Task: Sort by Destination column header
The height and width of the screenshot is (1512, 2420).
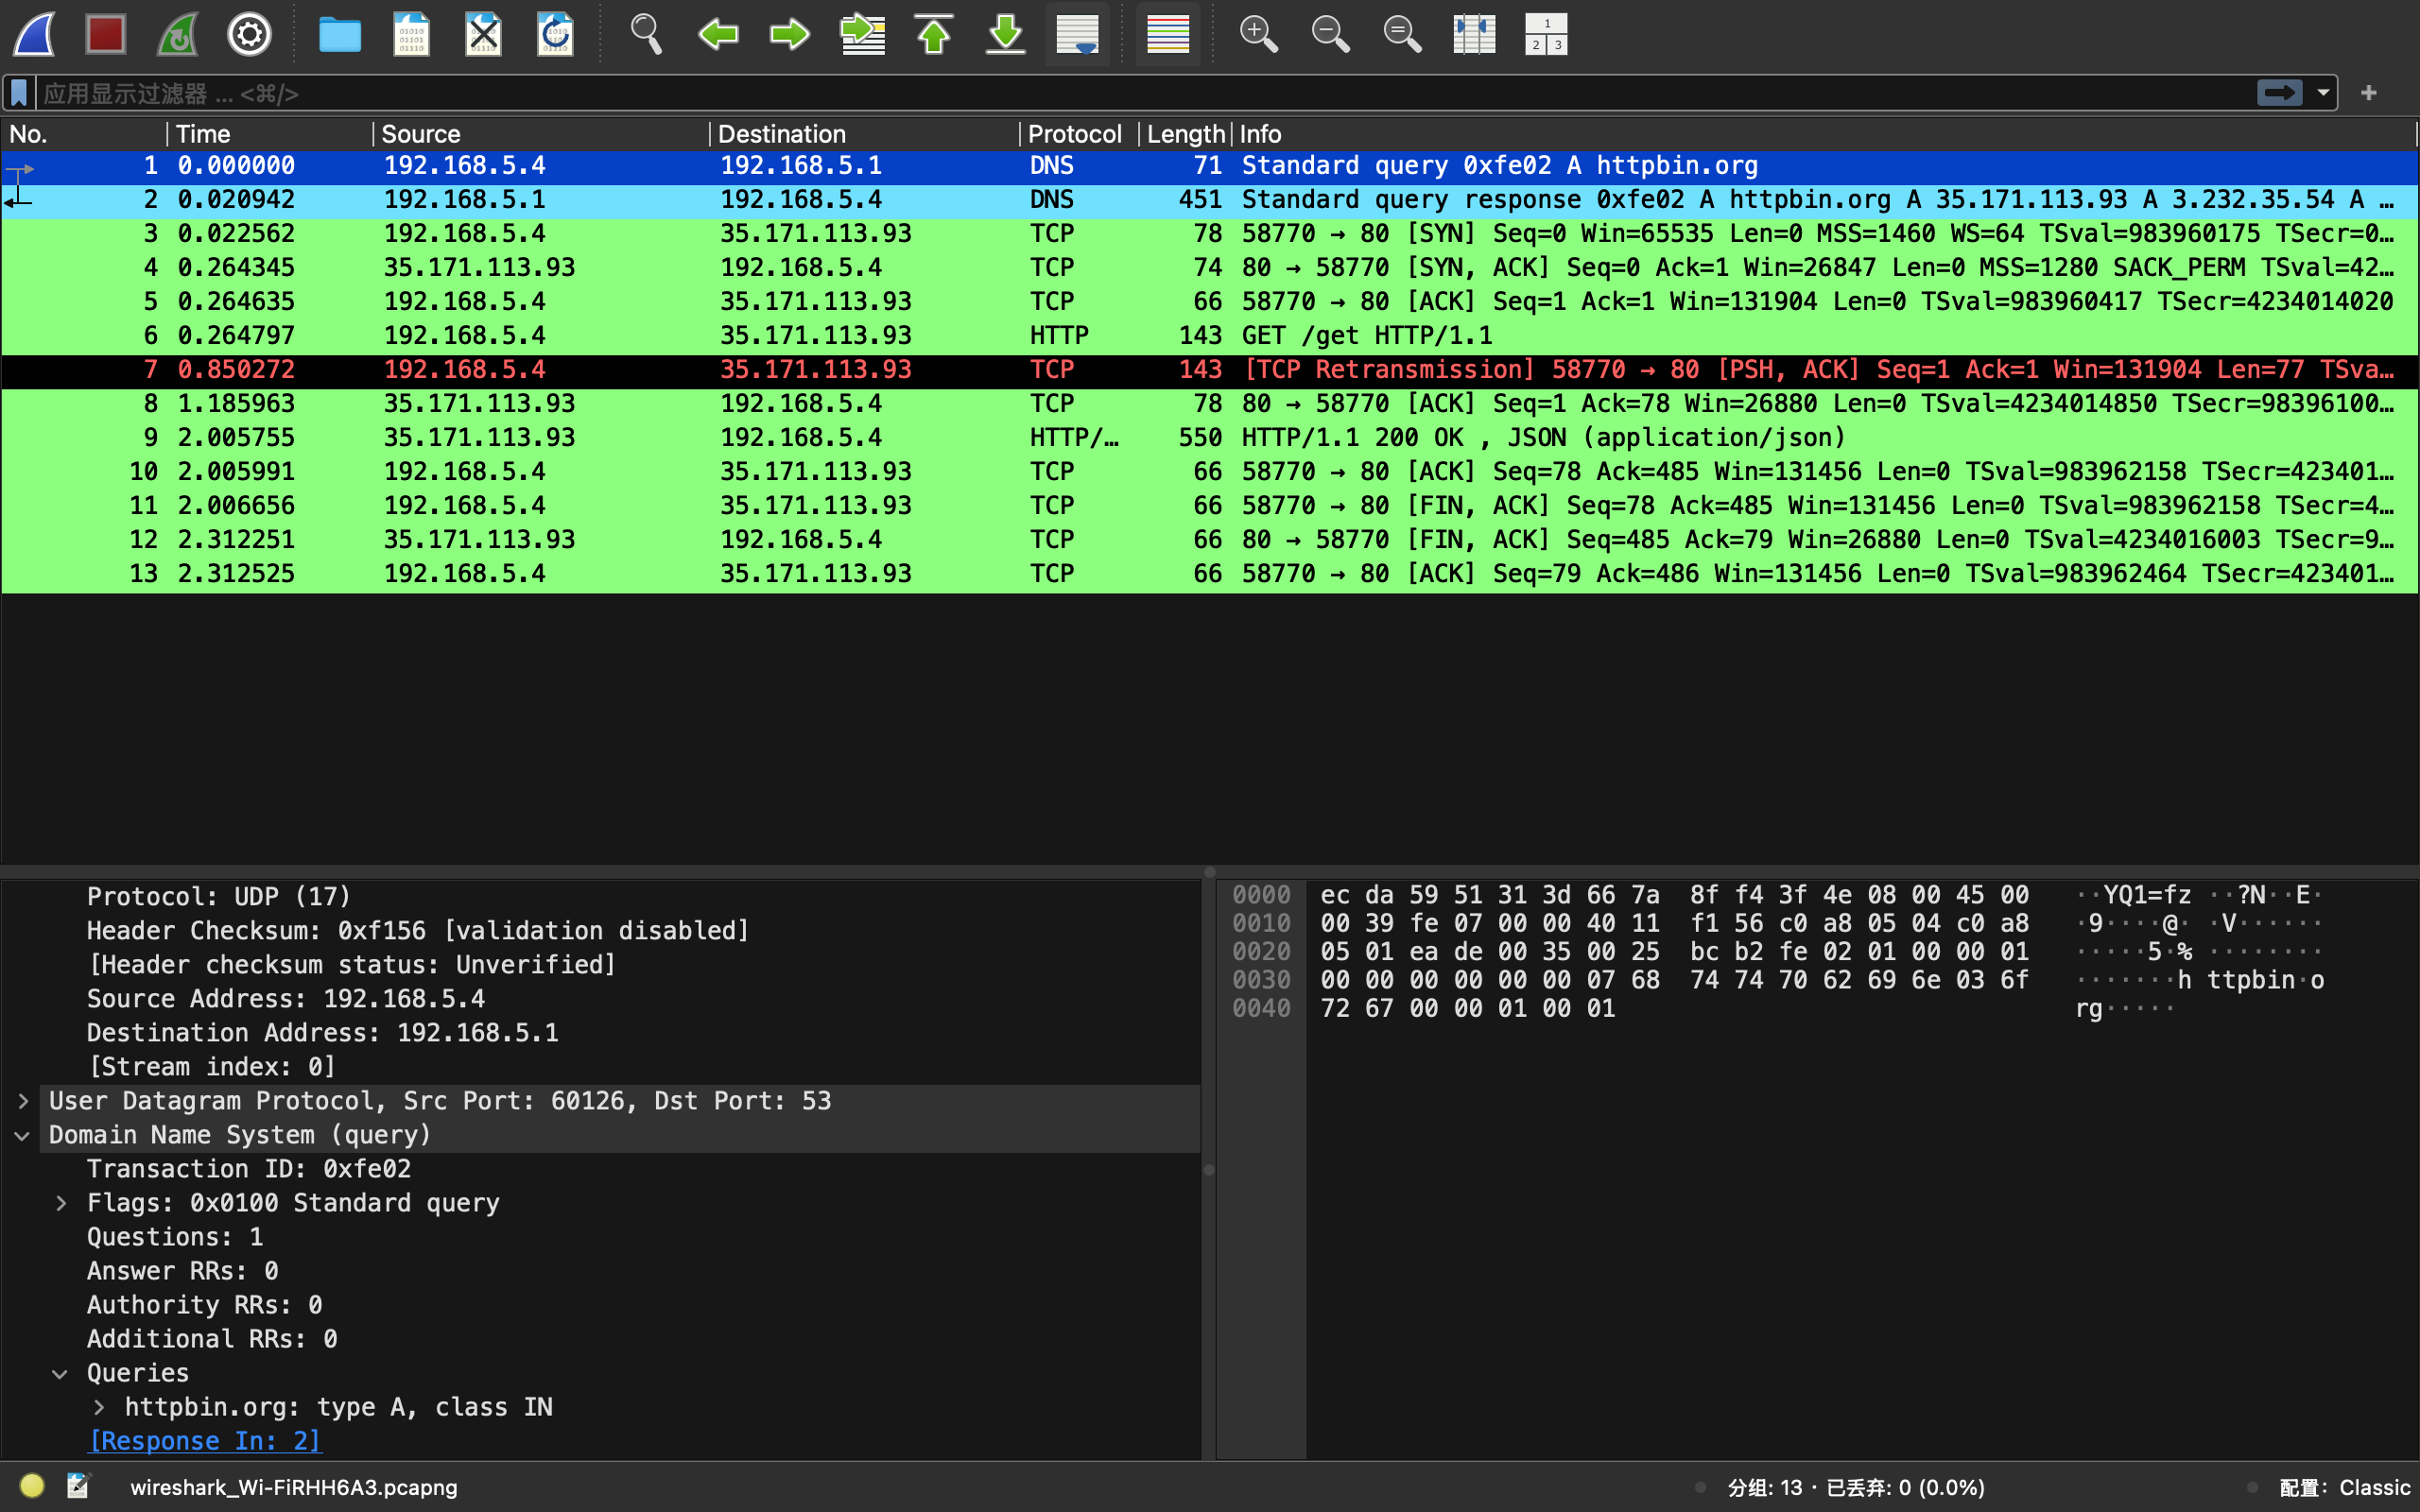Action: 864,134
